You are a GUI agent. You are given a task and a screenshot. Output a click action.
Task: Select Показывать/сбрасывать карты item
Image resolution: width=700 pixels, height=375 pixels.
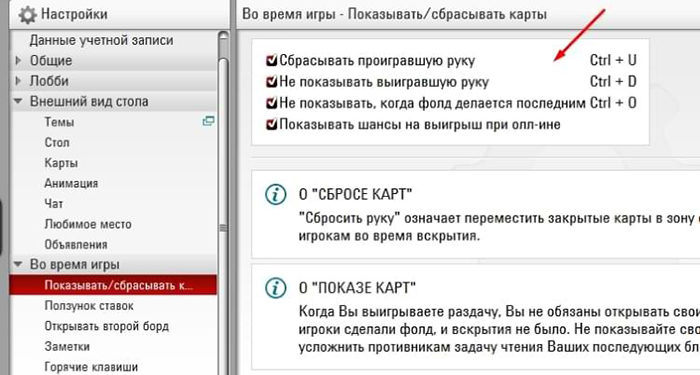[113, 285]
